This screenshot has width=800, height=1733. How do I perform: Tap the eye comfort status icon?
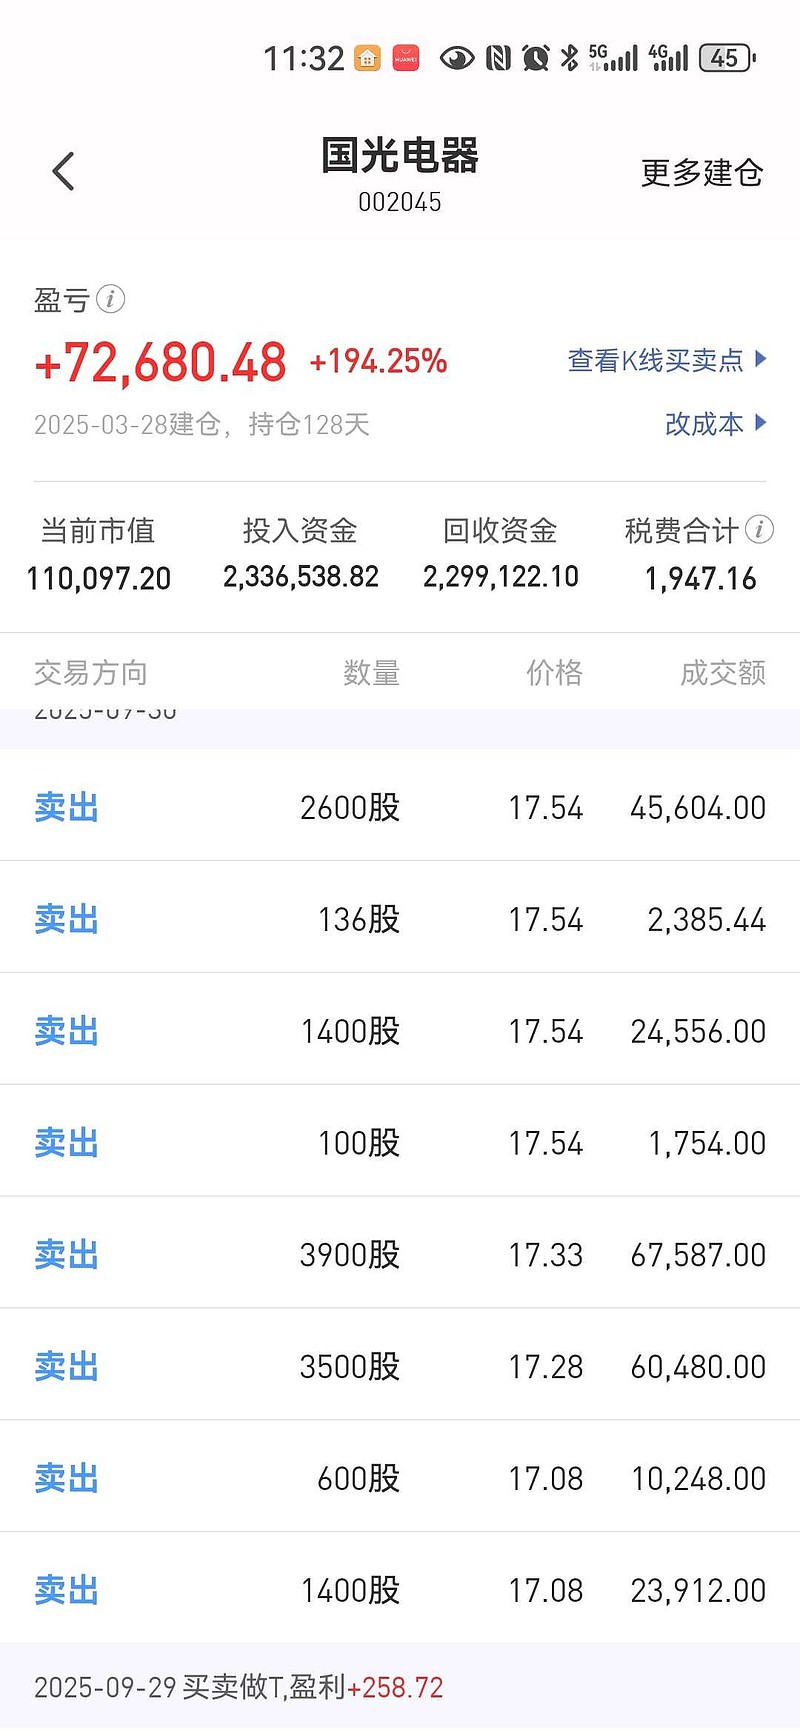pos(457,59)
